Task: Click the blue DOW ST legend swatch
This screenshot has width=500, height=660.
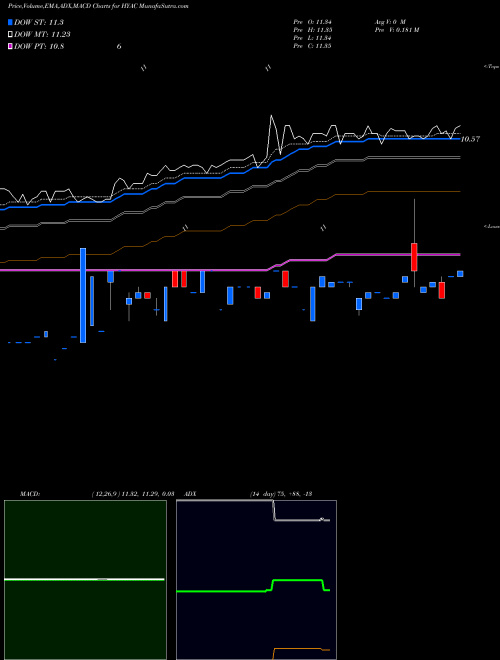Action: tap(11, 22)
